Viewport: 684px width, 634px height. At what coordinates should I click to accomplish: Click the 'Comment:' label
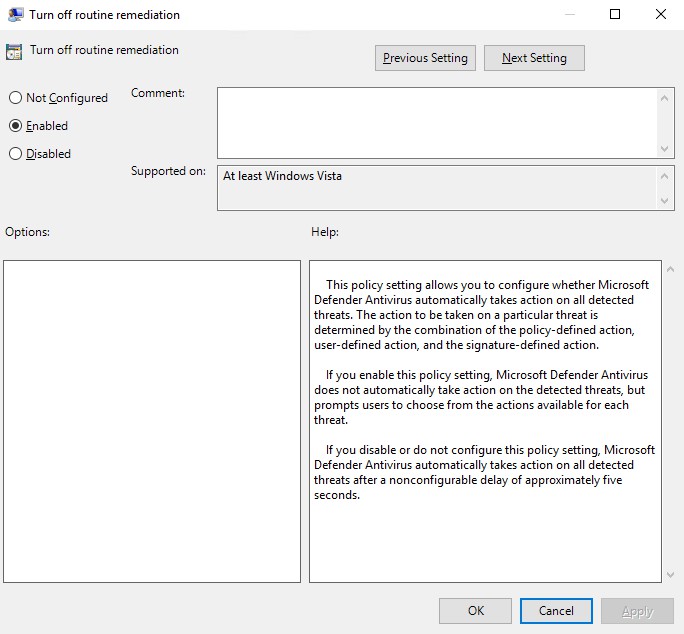158,93
